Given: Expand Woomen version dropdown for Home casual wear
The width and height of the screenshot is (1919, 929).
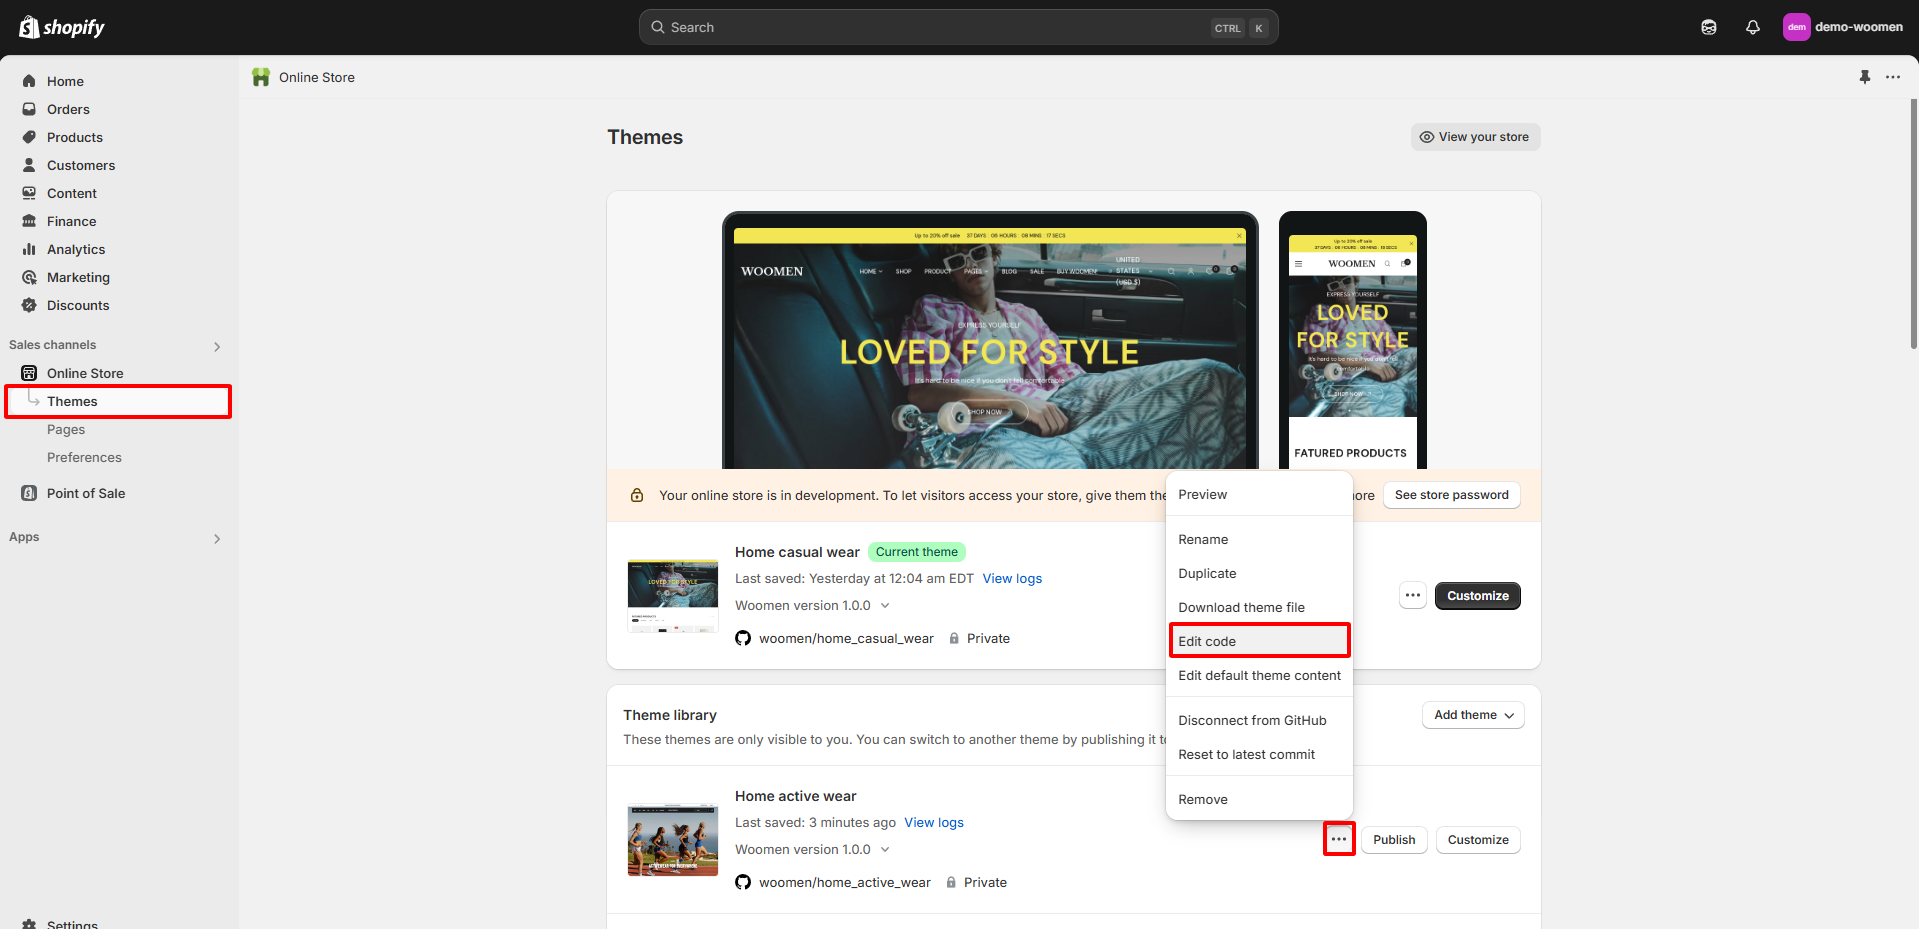Looking at the screenshot, I should [885, 605].
